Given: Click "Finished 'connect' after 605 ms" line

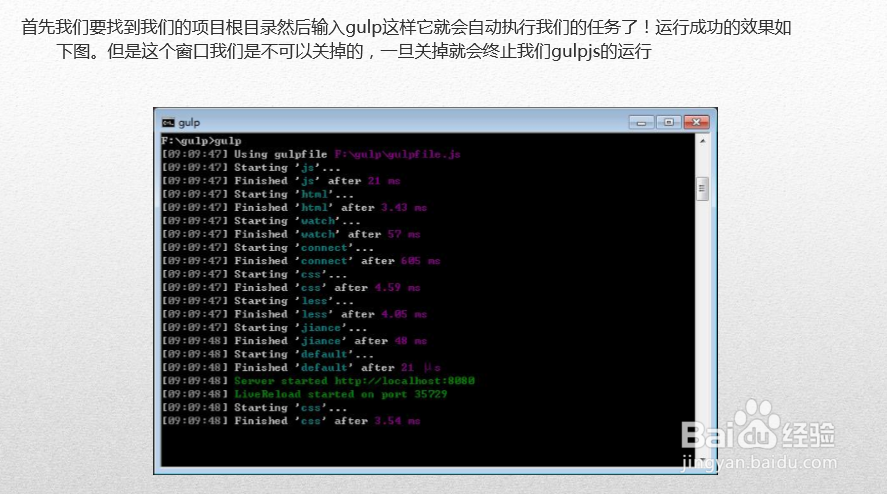Looking at the screenshot, I should pyautogui.click(x=301, y=261).
